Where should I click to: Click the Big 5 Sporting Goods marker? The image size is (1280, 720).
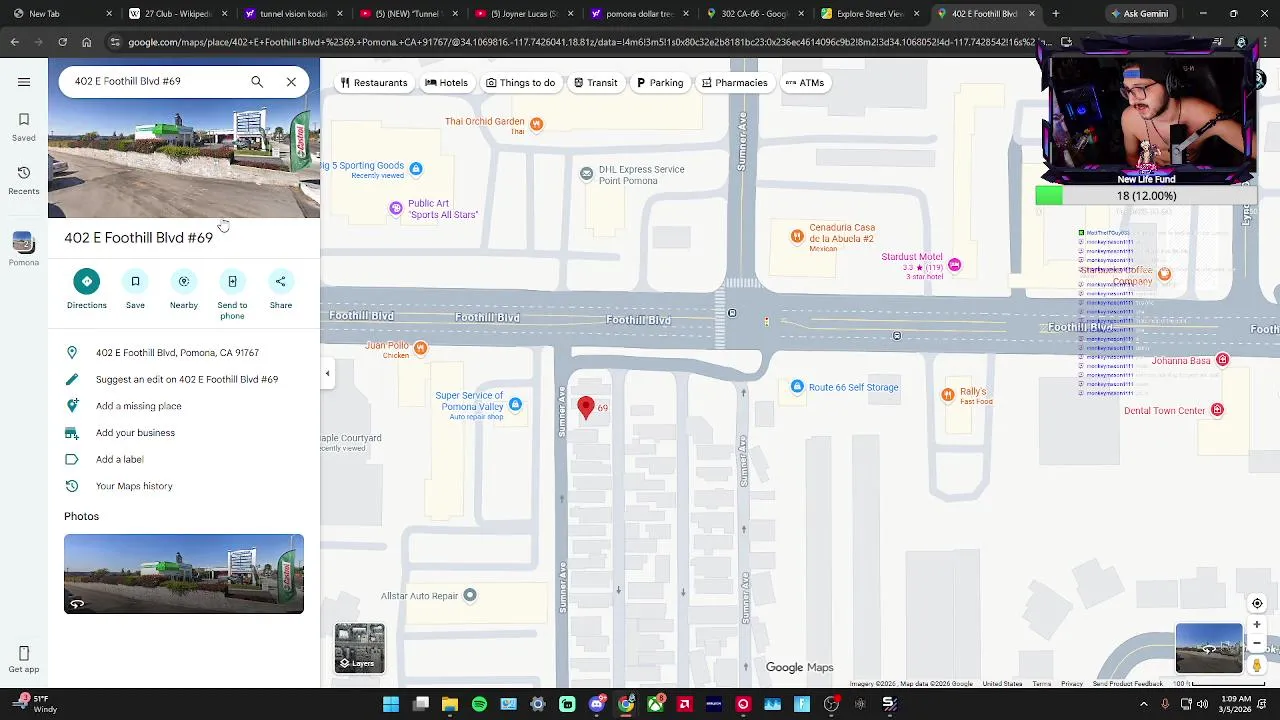coord(416,169)
